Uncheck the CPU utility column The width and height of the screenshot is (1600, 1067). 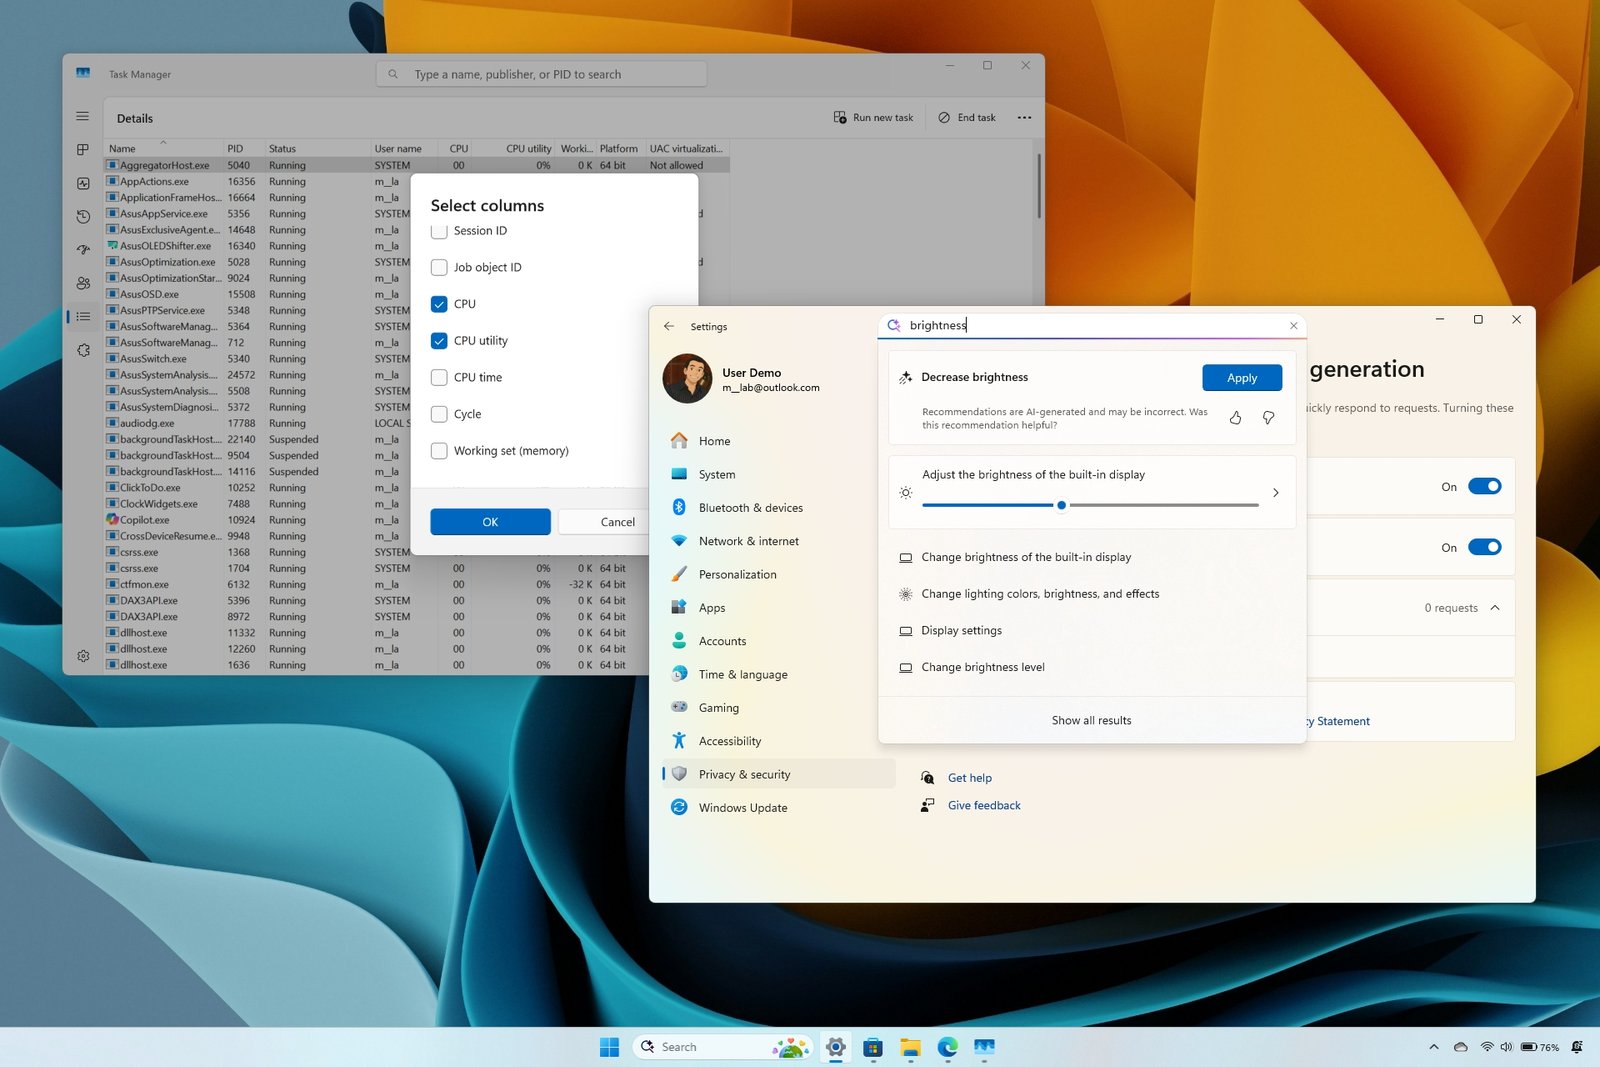click(x=439, y=340)
